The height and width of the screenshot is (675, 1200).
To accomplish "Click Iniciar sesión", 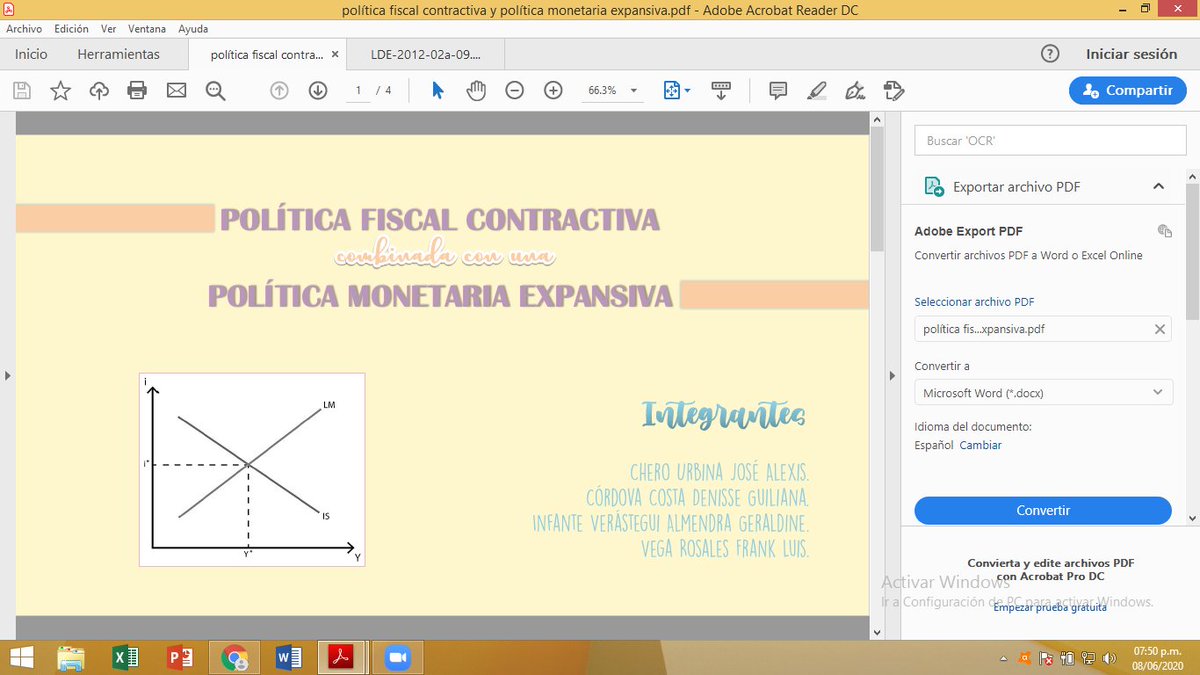I will tap(1131, 54).
